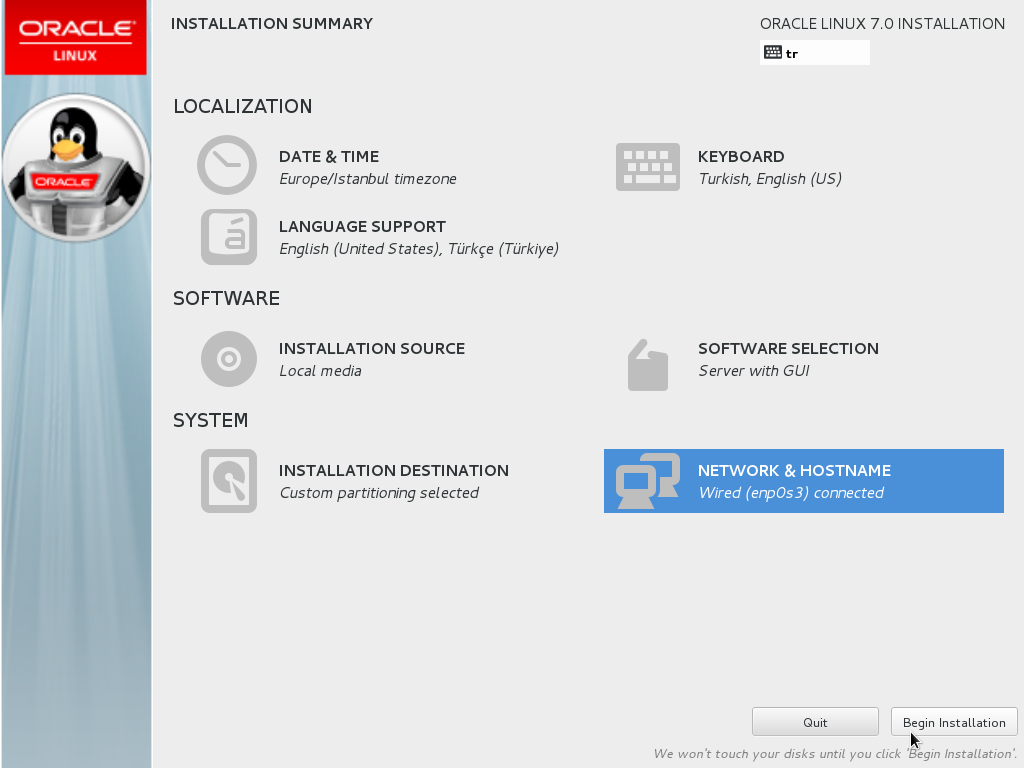Click the Network & Hostname computers icon
The height and width of the screenshot is (768, 1024).
coord(647,481)
